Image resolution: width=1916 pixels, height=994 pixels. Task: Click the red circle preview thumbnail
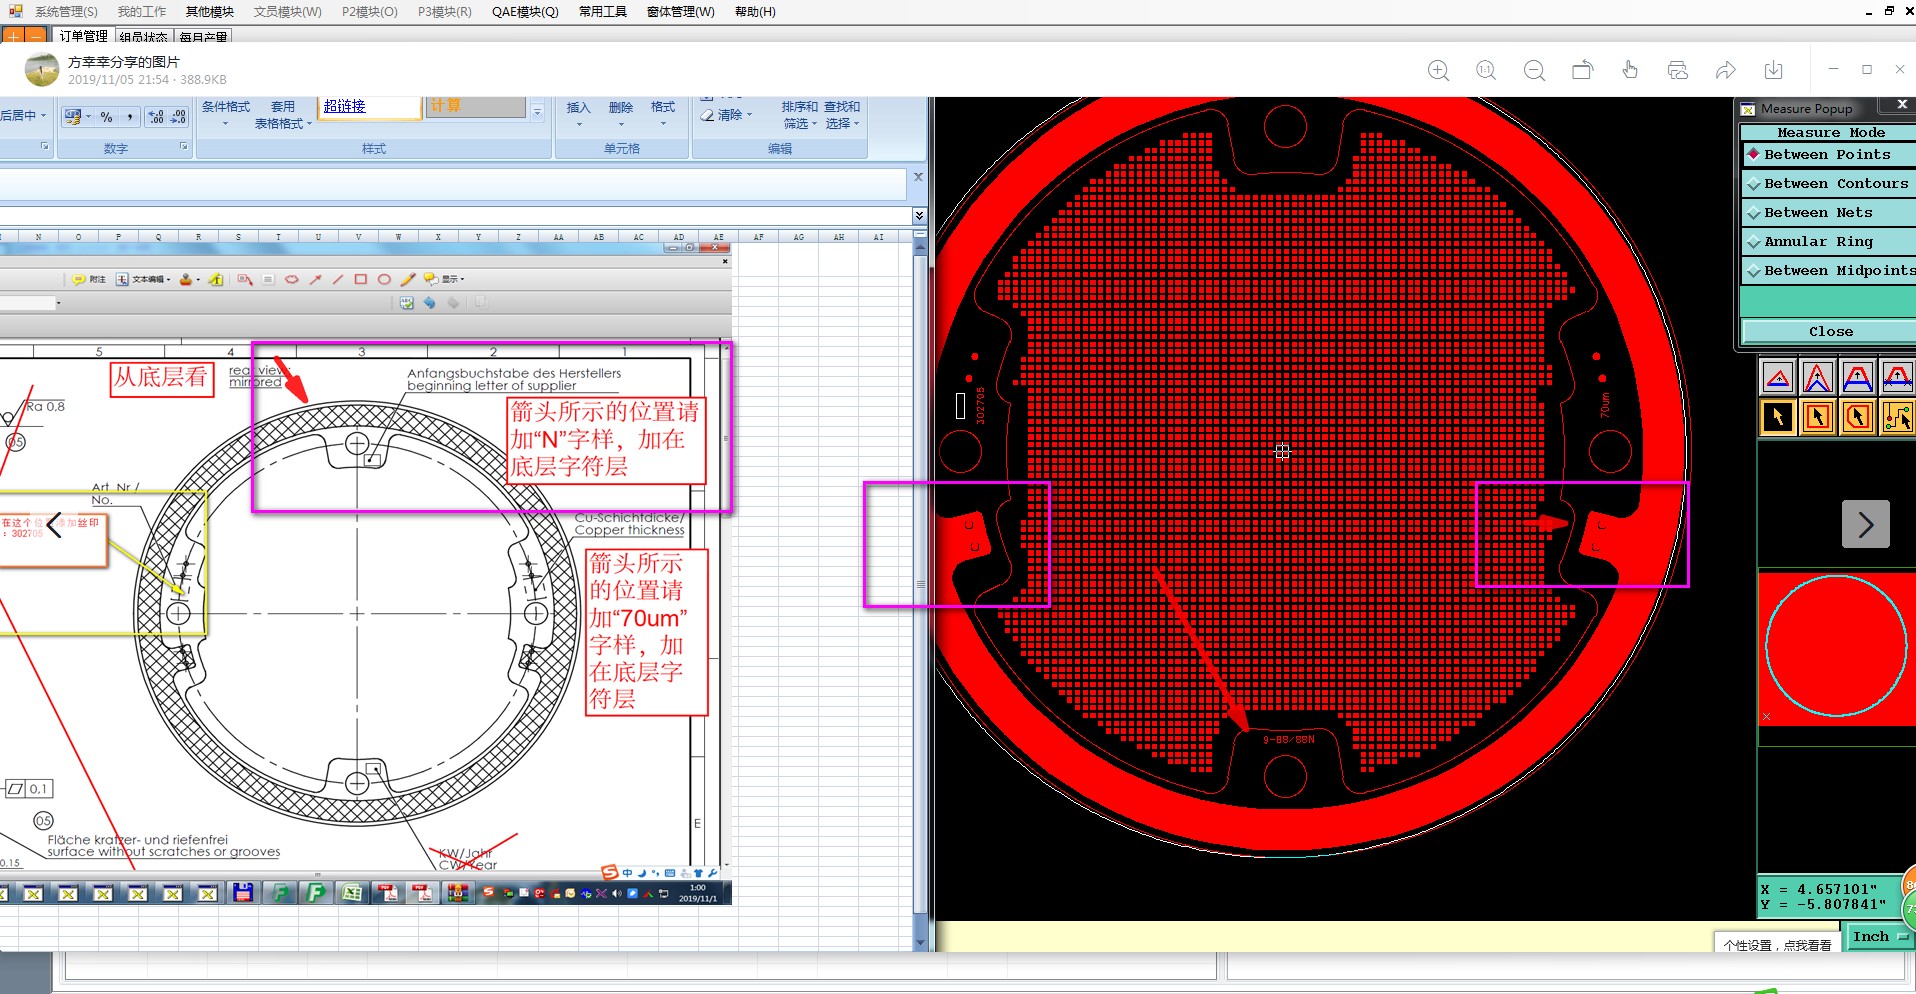1836,647
